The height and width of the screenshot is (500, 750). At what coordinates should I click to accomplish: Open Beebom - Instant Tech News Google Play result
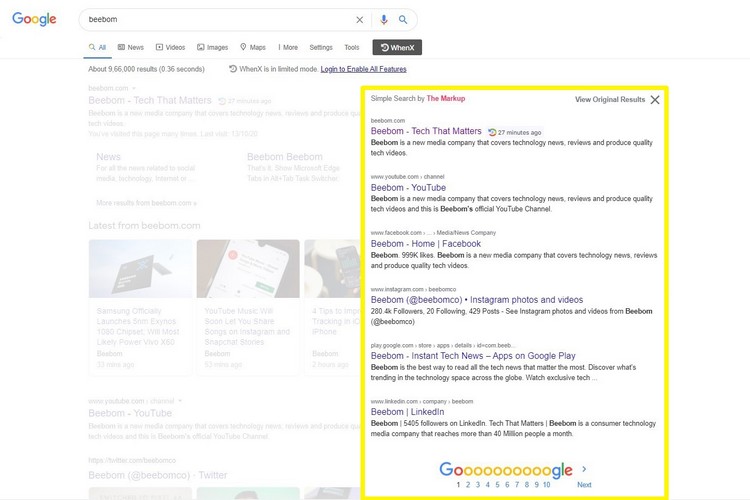pyautogui.click(x=473, y=356)
